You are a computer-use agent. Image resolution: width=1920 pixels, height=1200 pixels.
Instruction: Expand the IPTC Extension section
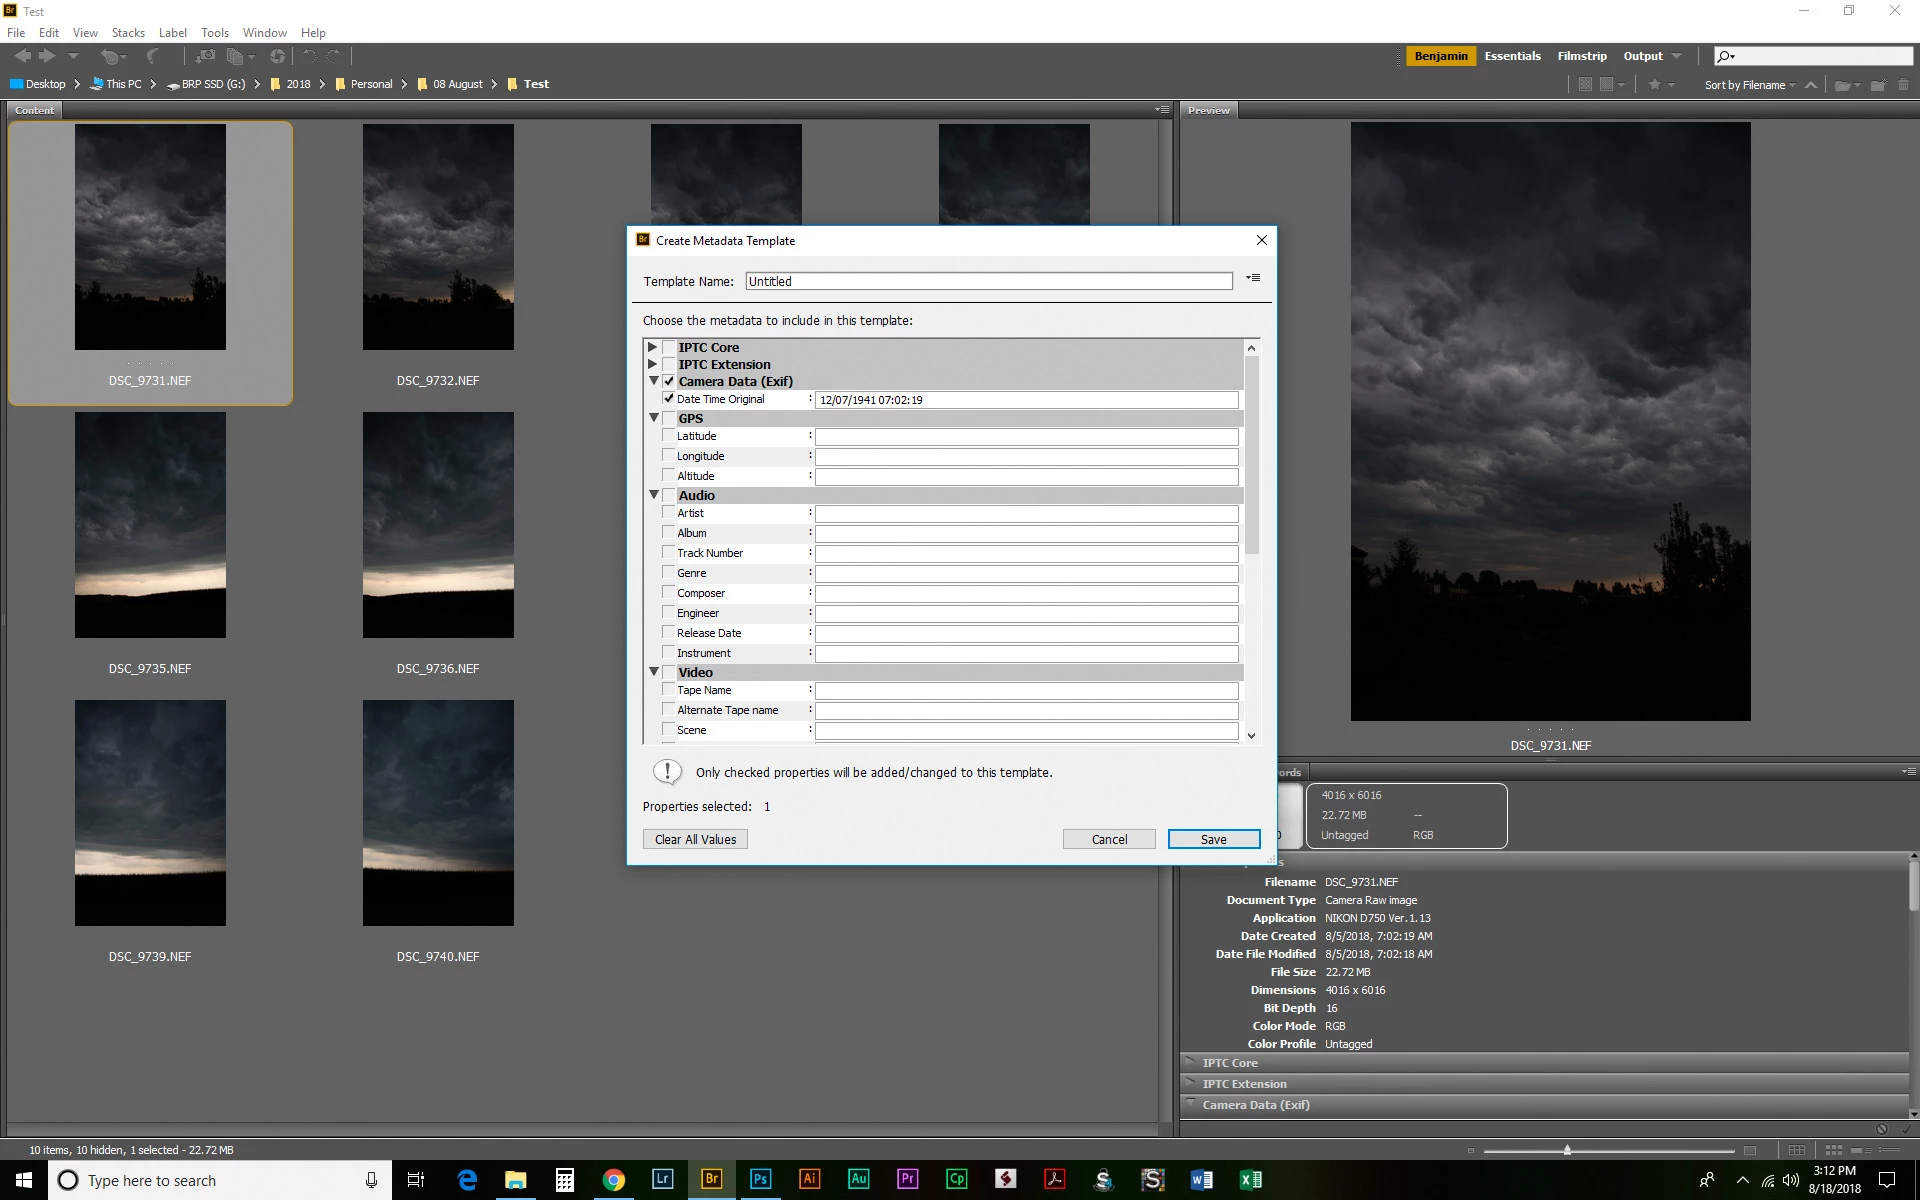[x=653, y=365]
